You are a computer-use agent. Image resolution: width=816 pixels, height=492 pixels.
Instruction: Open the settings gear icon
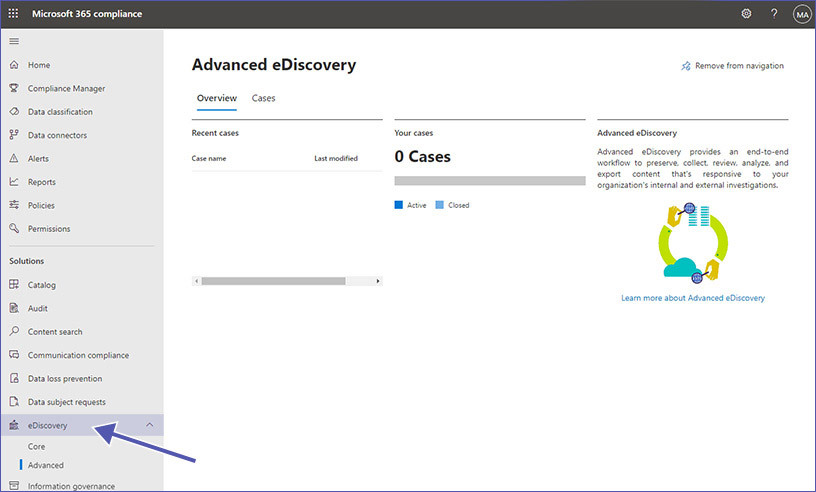point(746,14)
